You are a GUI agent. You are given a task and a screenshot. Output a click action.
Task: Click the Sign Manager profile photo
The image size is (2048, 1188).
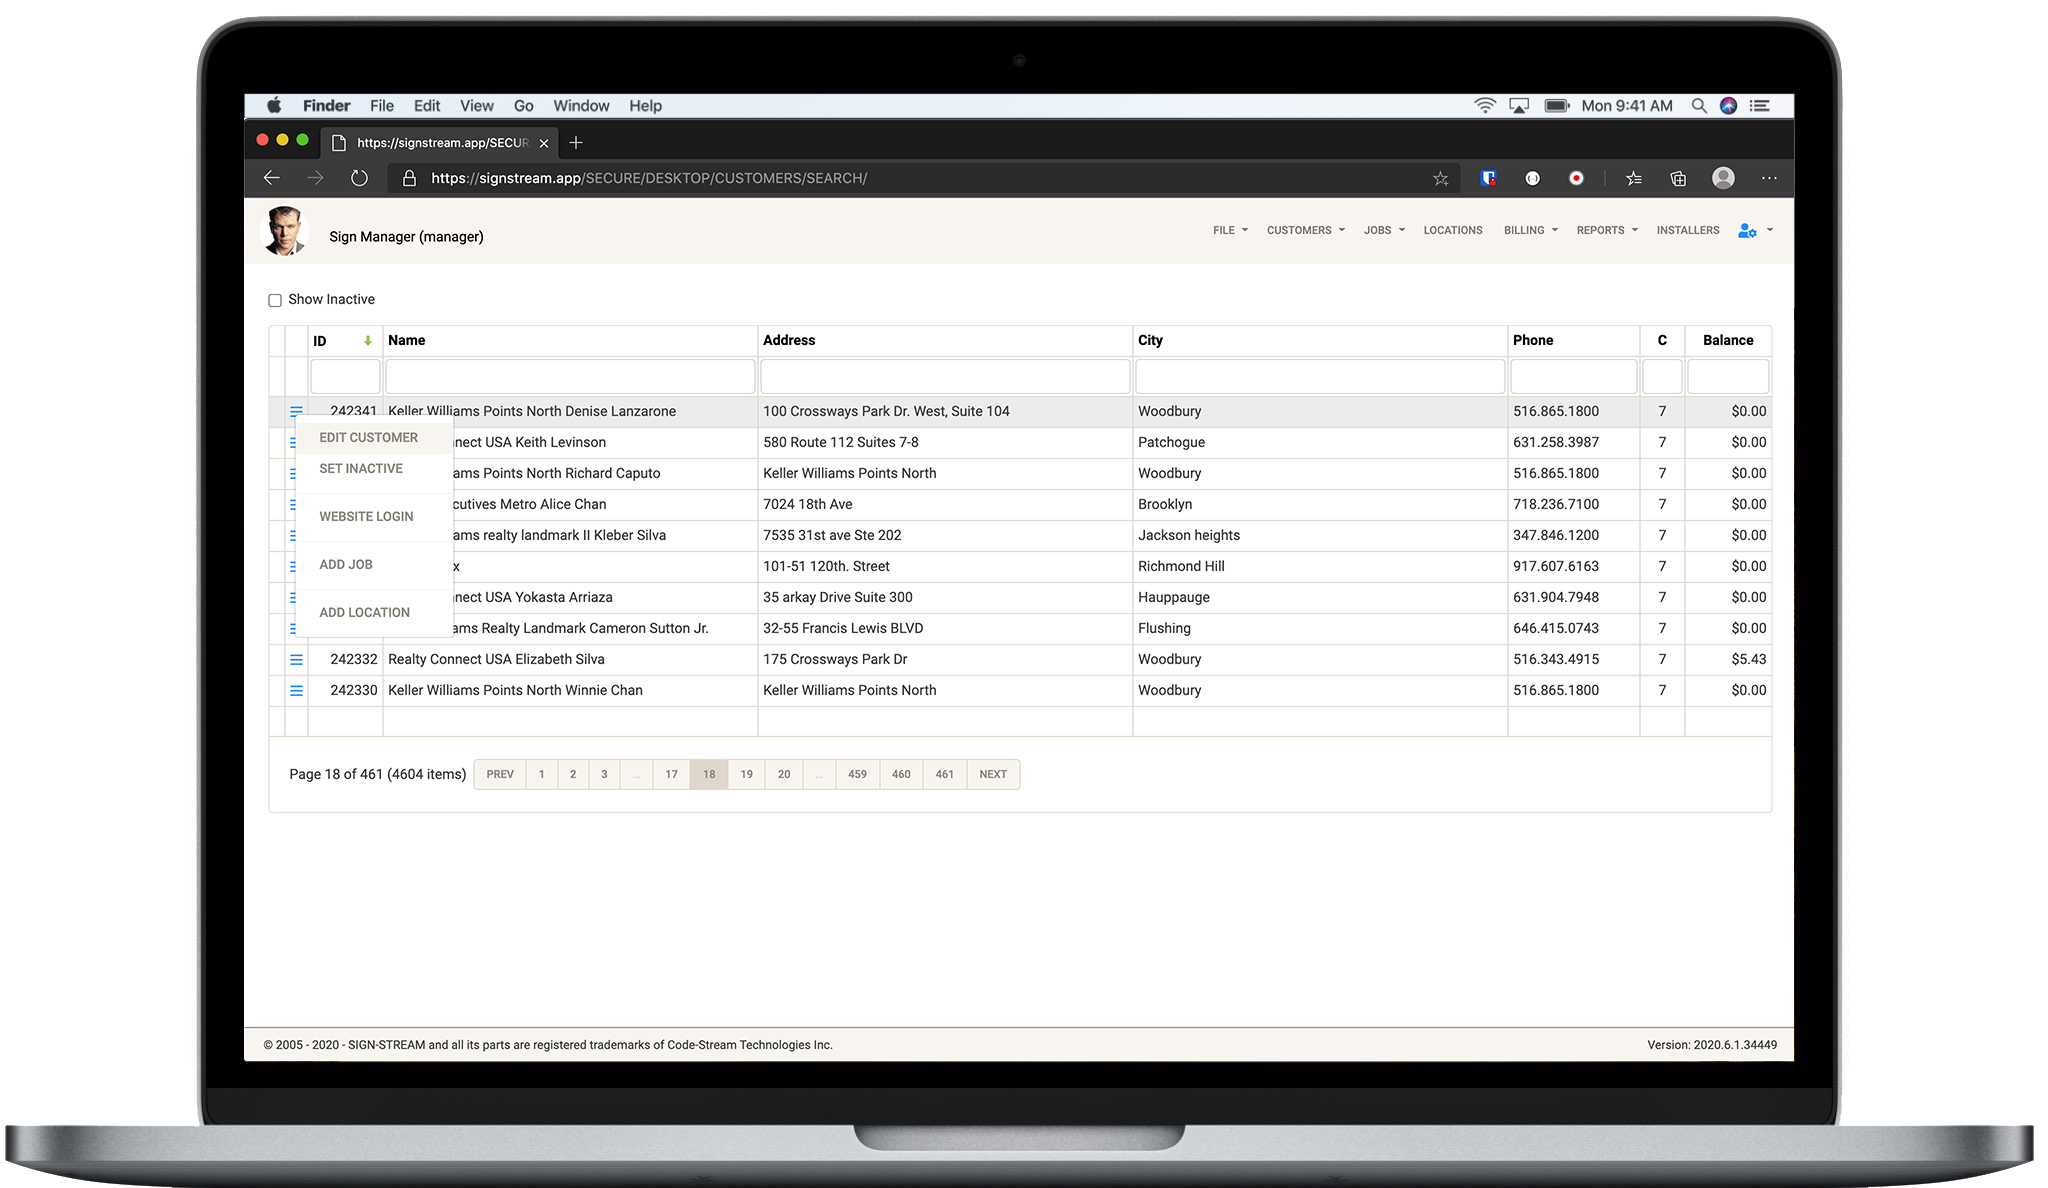pyautogui.click(x=285, y=231)
